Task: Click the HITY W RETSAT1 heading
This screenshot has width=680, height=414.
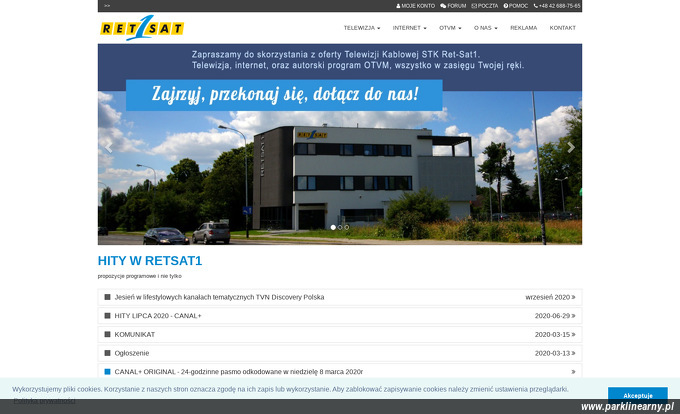Action: coord(150,261)
